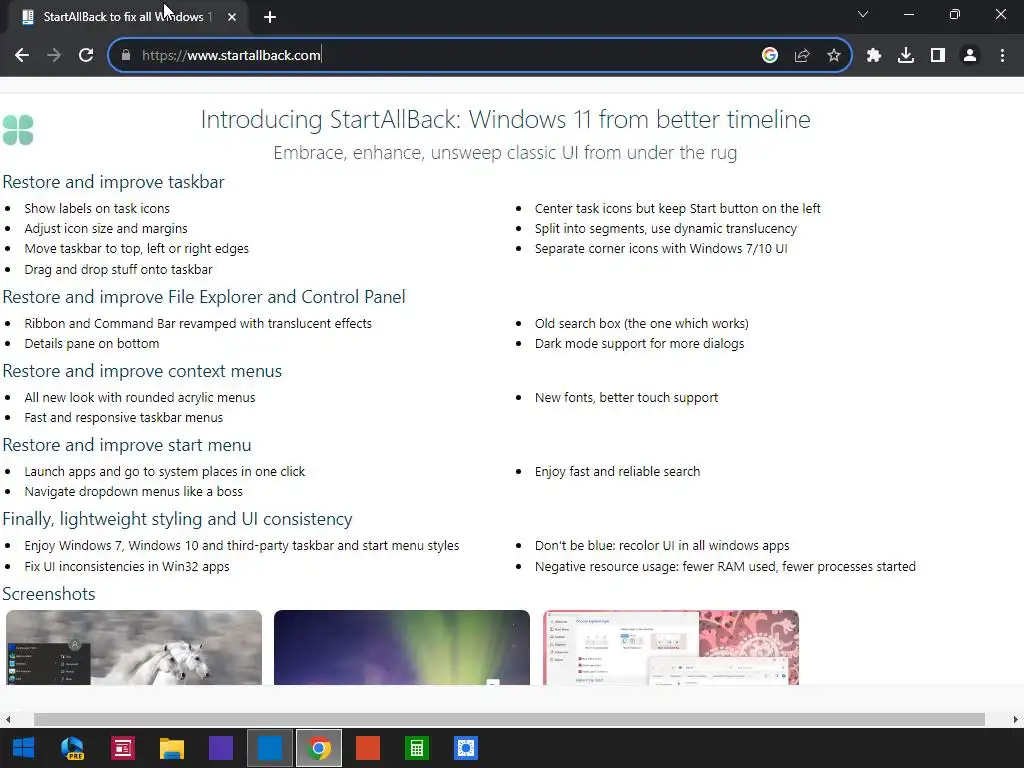Click 'Fast and responsive taskbar menus'
The height and width of the screenshot is (768, 1024).
[x=123, y=417]
